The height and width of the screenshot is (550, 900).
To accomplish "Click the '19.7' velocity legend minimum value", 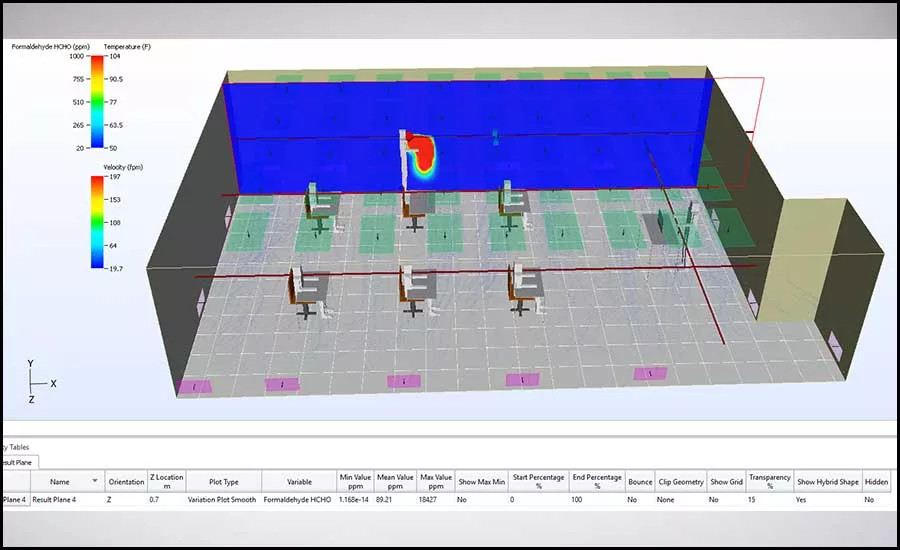I will (x=116, y=269).
